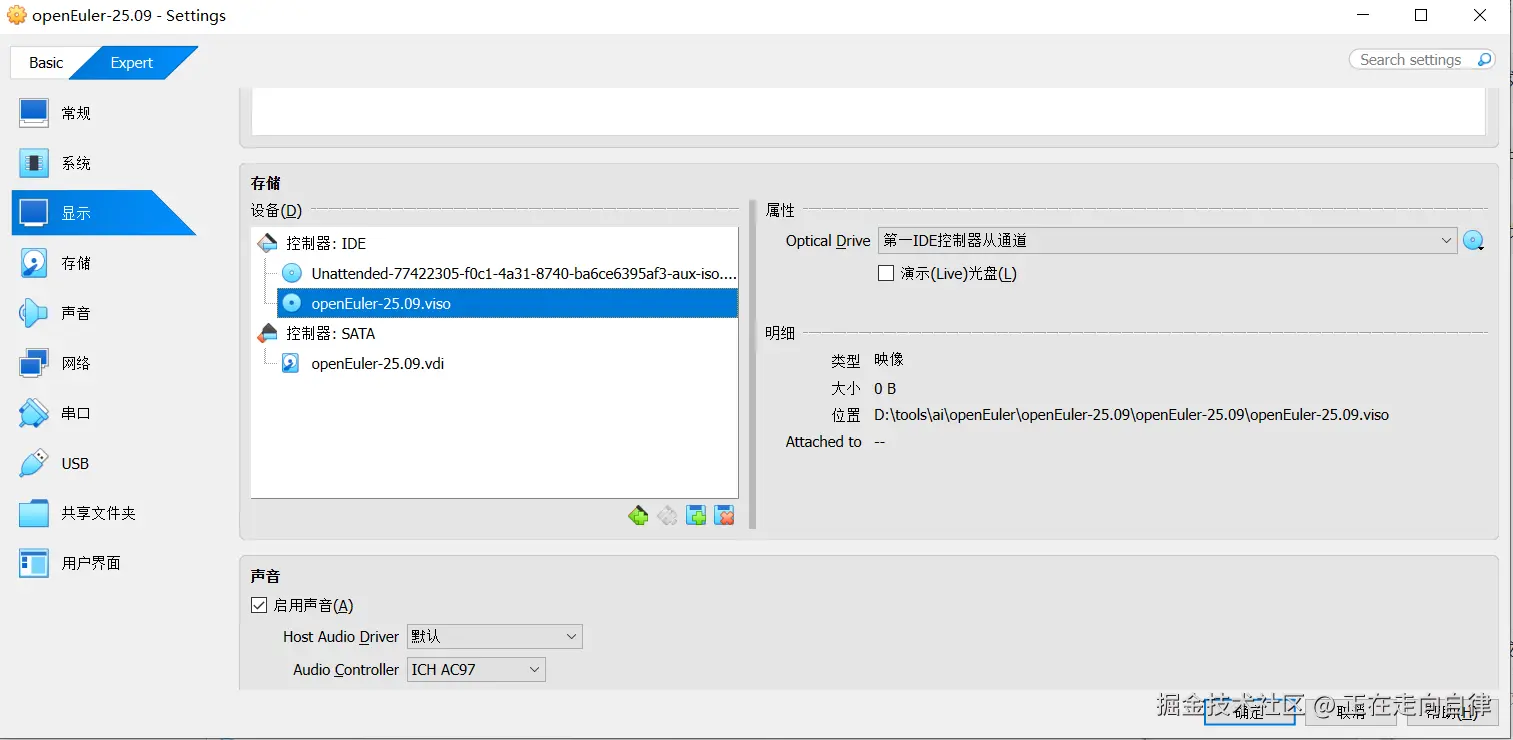This screenshot has width=1513, height=740.
Task: Minimize the Settings window
Action: 1362,15
